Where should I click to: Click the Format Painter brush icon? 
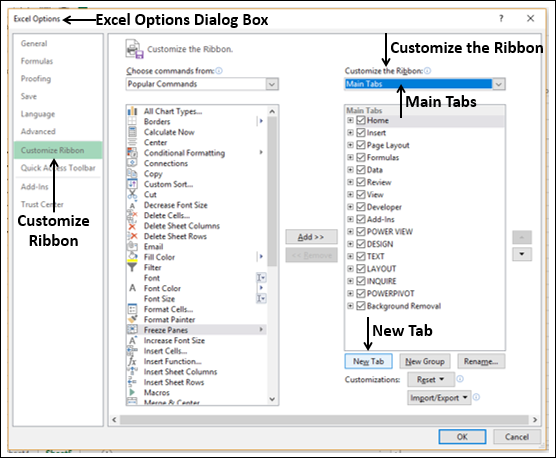(x=132, y=320)
